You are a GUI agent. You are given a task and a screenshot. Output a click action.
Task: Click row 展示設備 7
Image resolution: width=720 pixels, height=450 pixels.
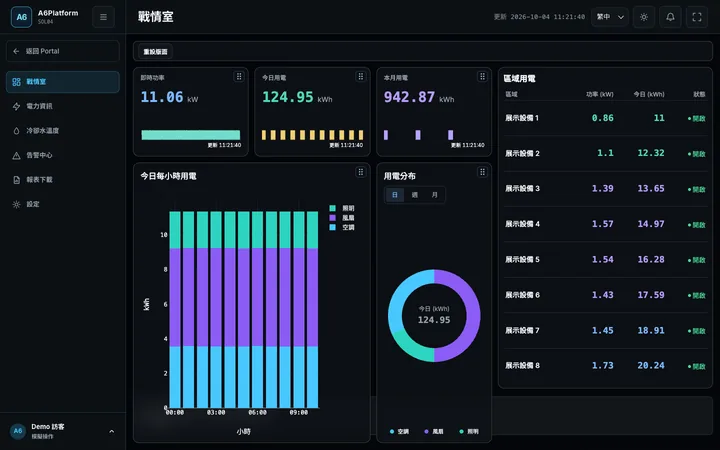[605, 330]
